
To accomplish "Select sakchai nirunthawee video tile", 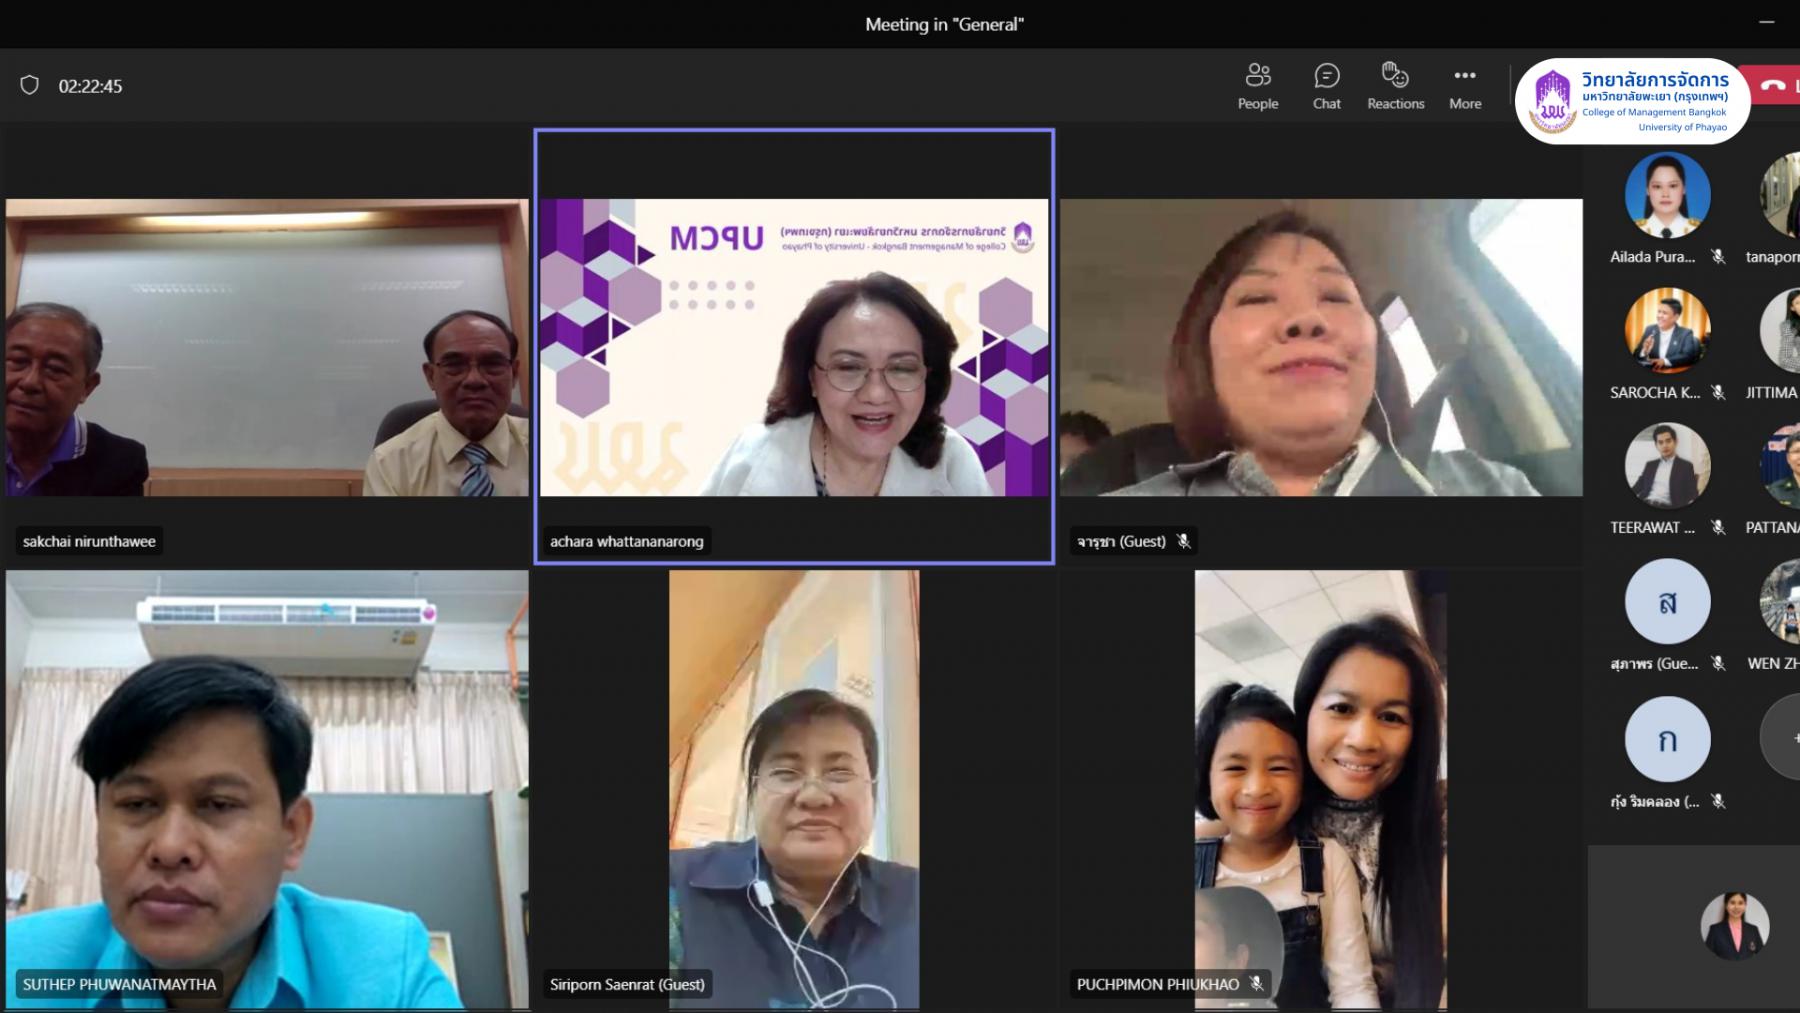I will click(267, 347).
